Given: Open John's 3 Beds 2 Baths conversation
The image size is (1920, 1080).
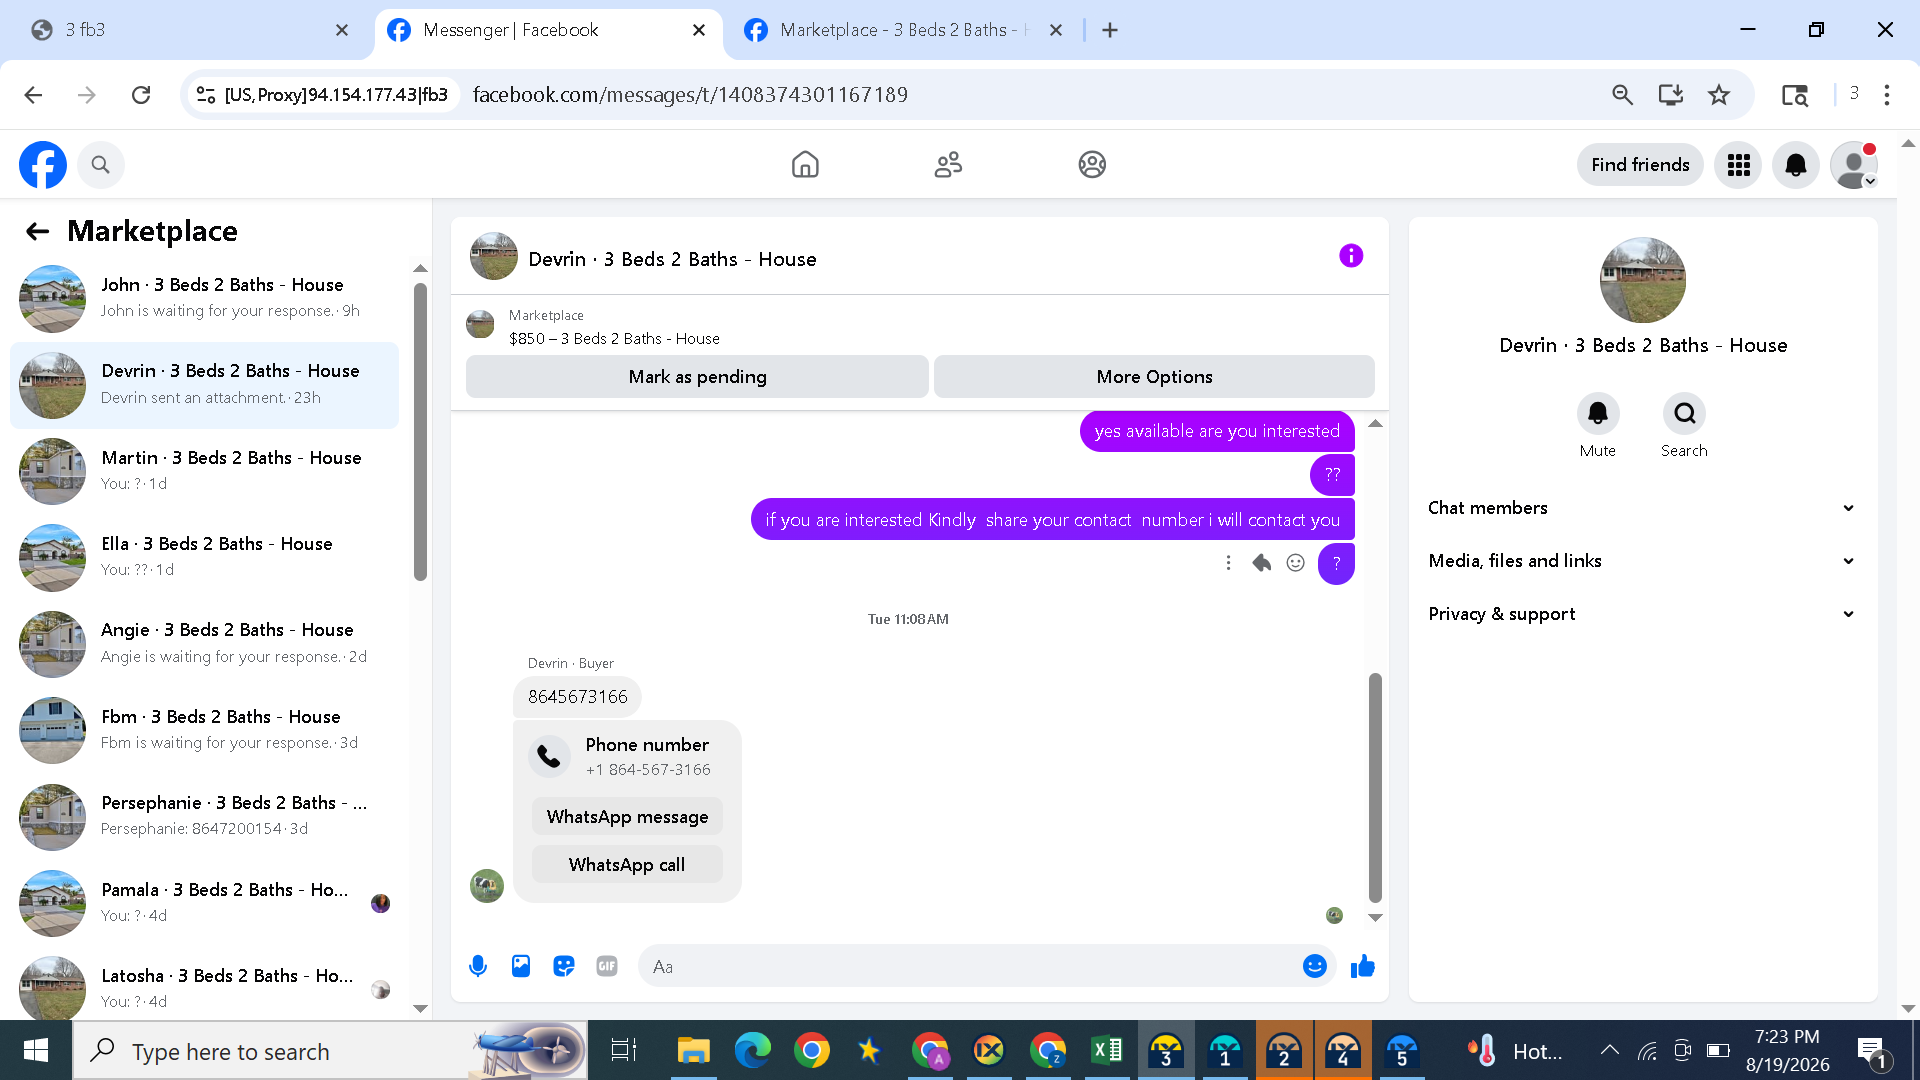Looking at the screenshot, I should pyautogui.click(x=204, y=299).
